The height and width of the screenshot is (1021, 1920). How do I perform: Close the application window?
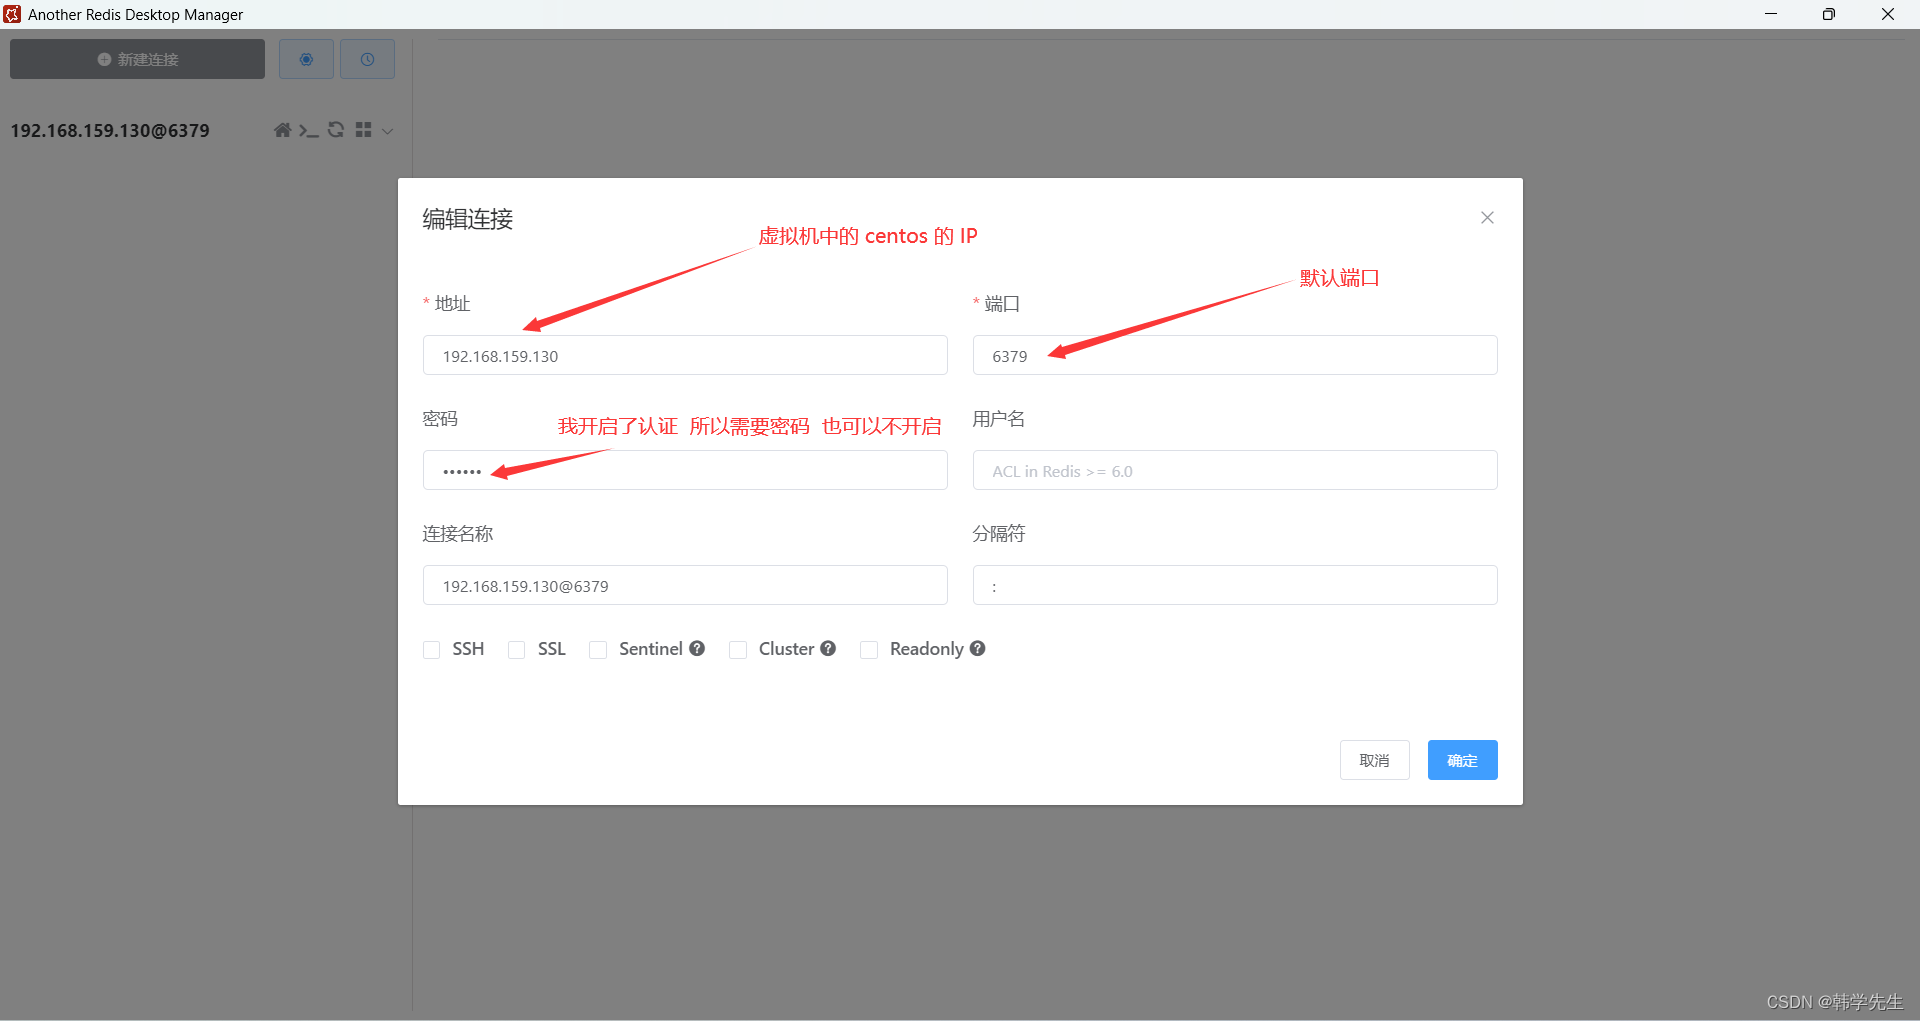pos(1888,14)
